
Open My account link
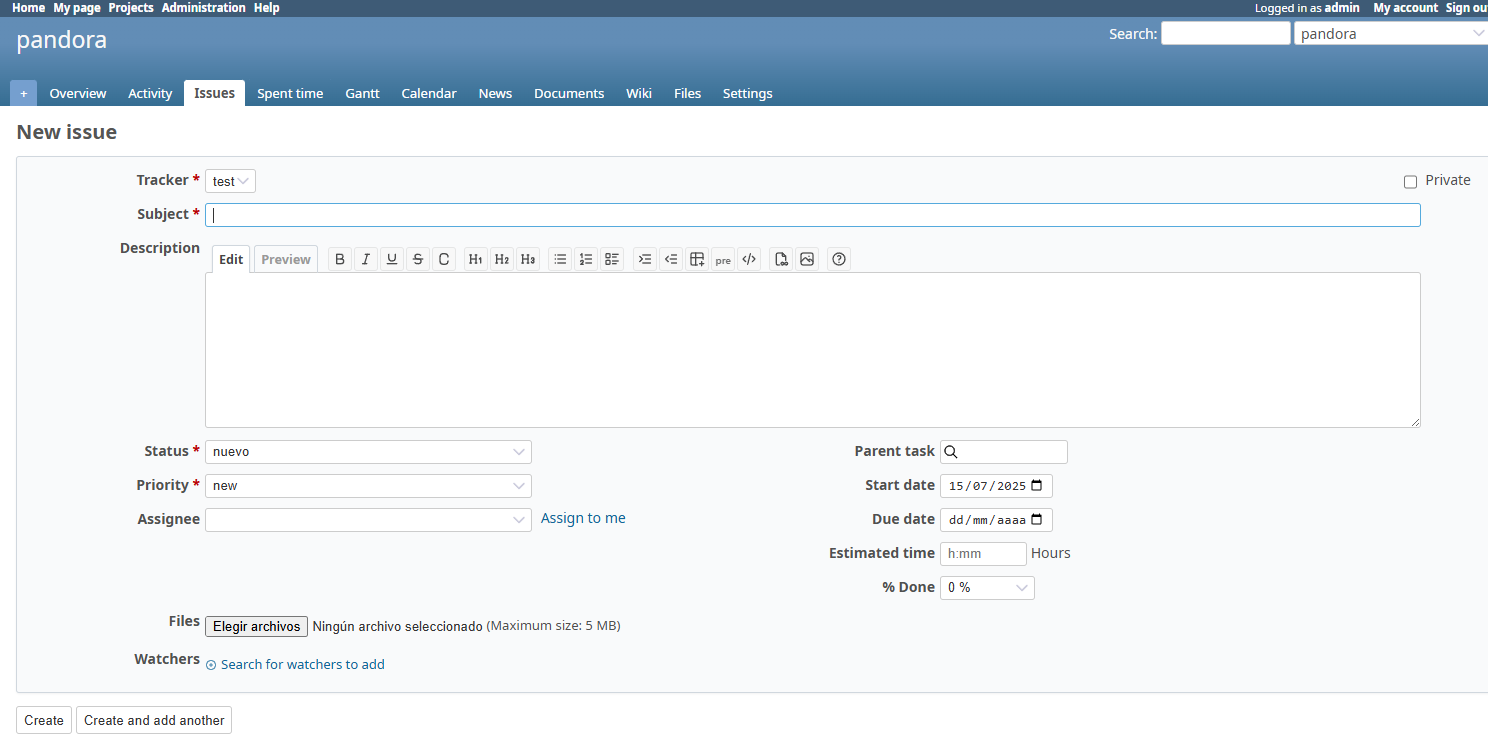[1406, 7]
